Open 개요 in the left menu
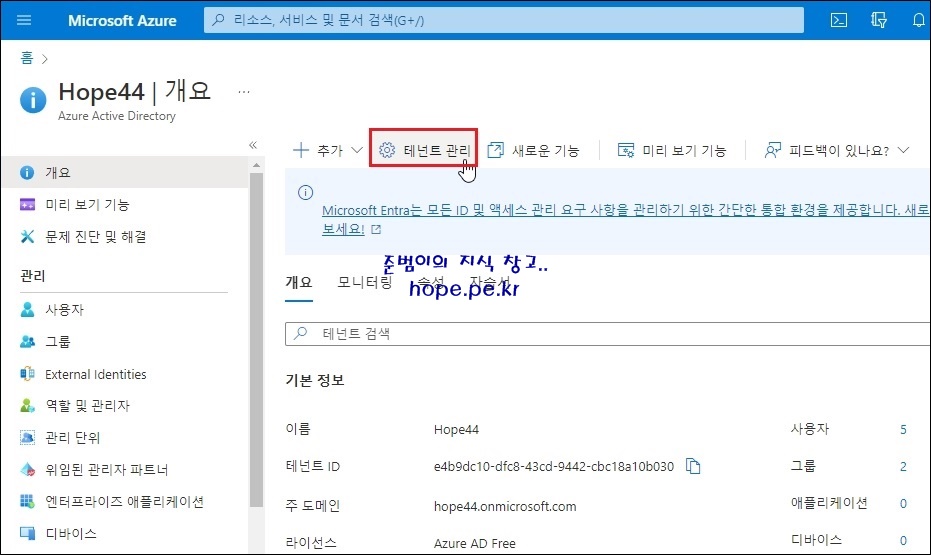Screen dimensions: 931x555 [x=125, y=173]
